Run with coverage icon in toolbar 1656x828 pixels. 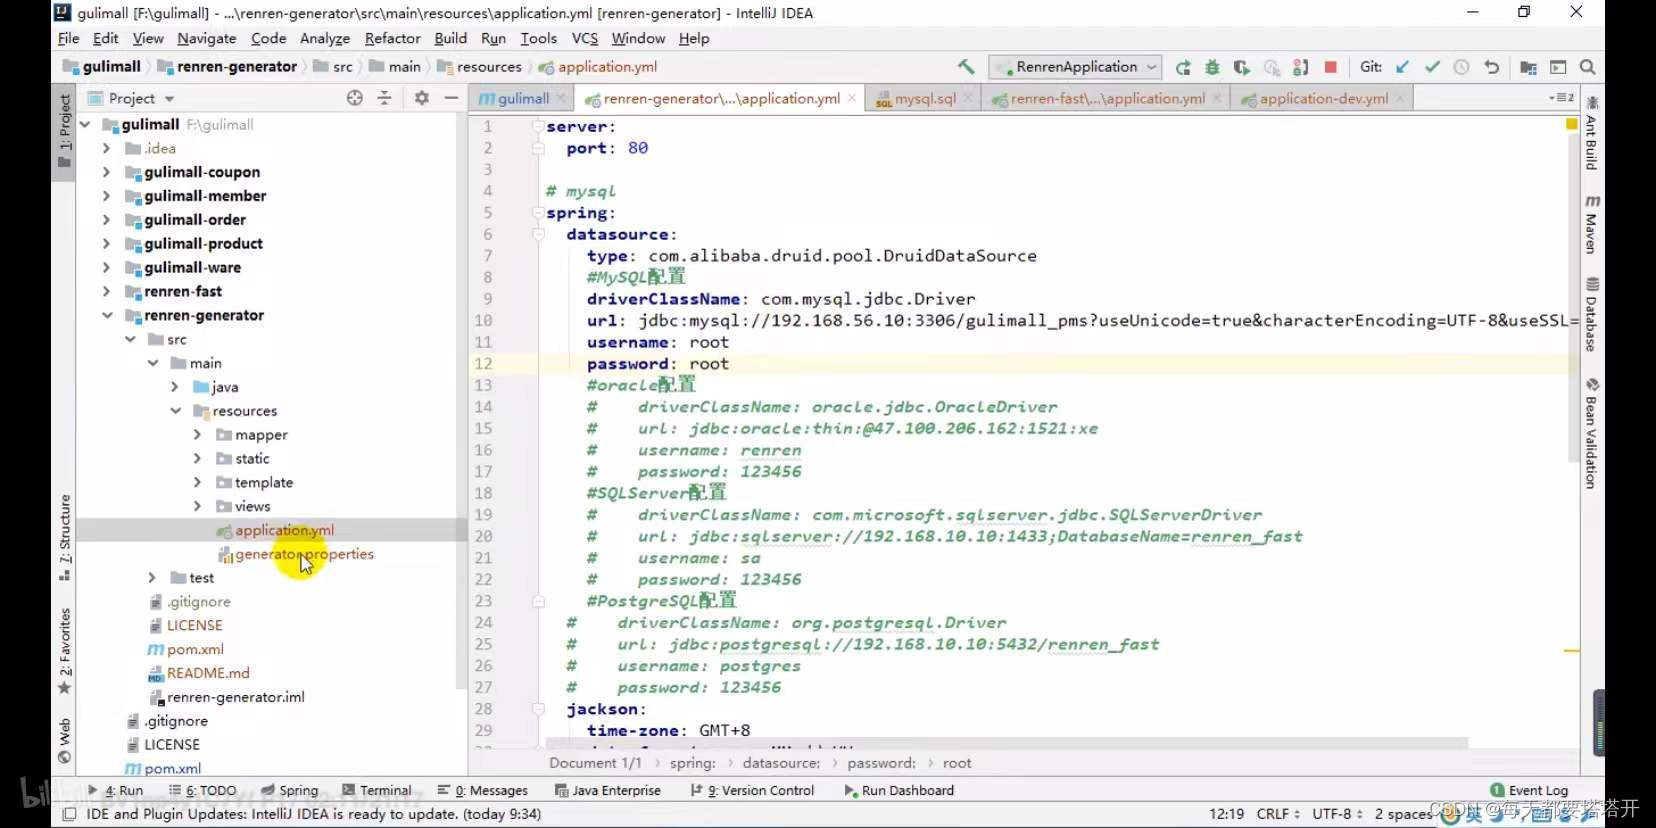[1241, 67]
